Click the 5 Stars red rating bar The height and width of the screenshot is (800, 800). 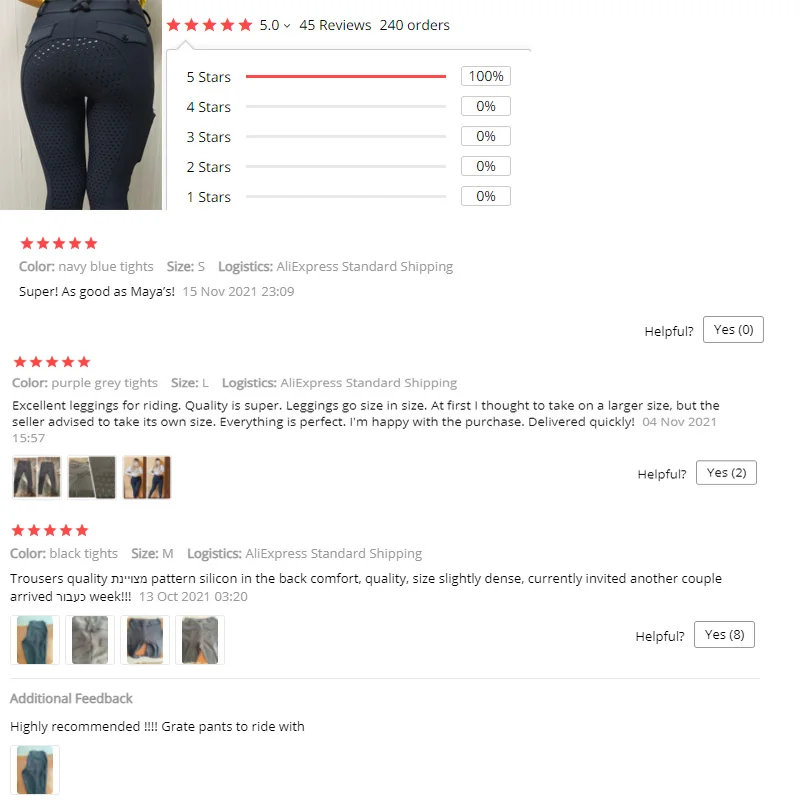[x=345, y=77]
